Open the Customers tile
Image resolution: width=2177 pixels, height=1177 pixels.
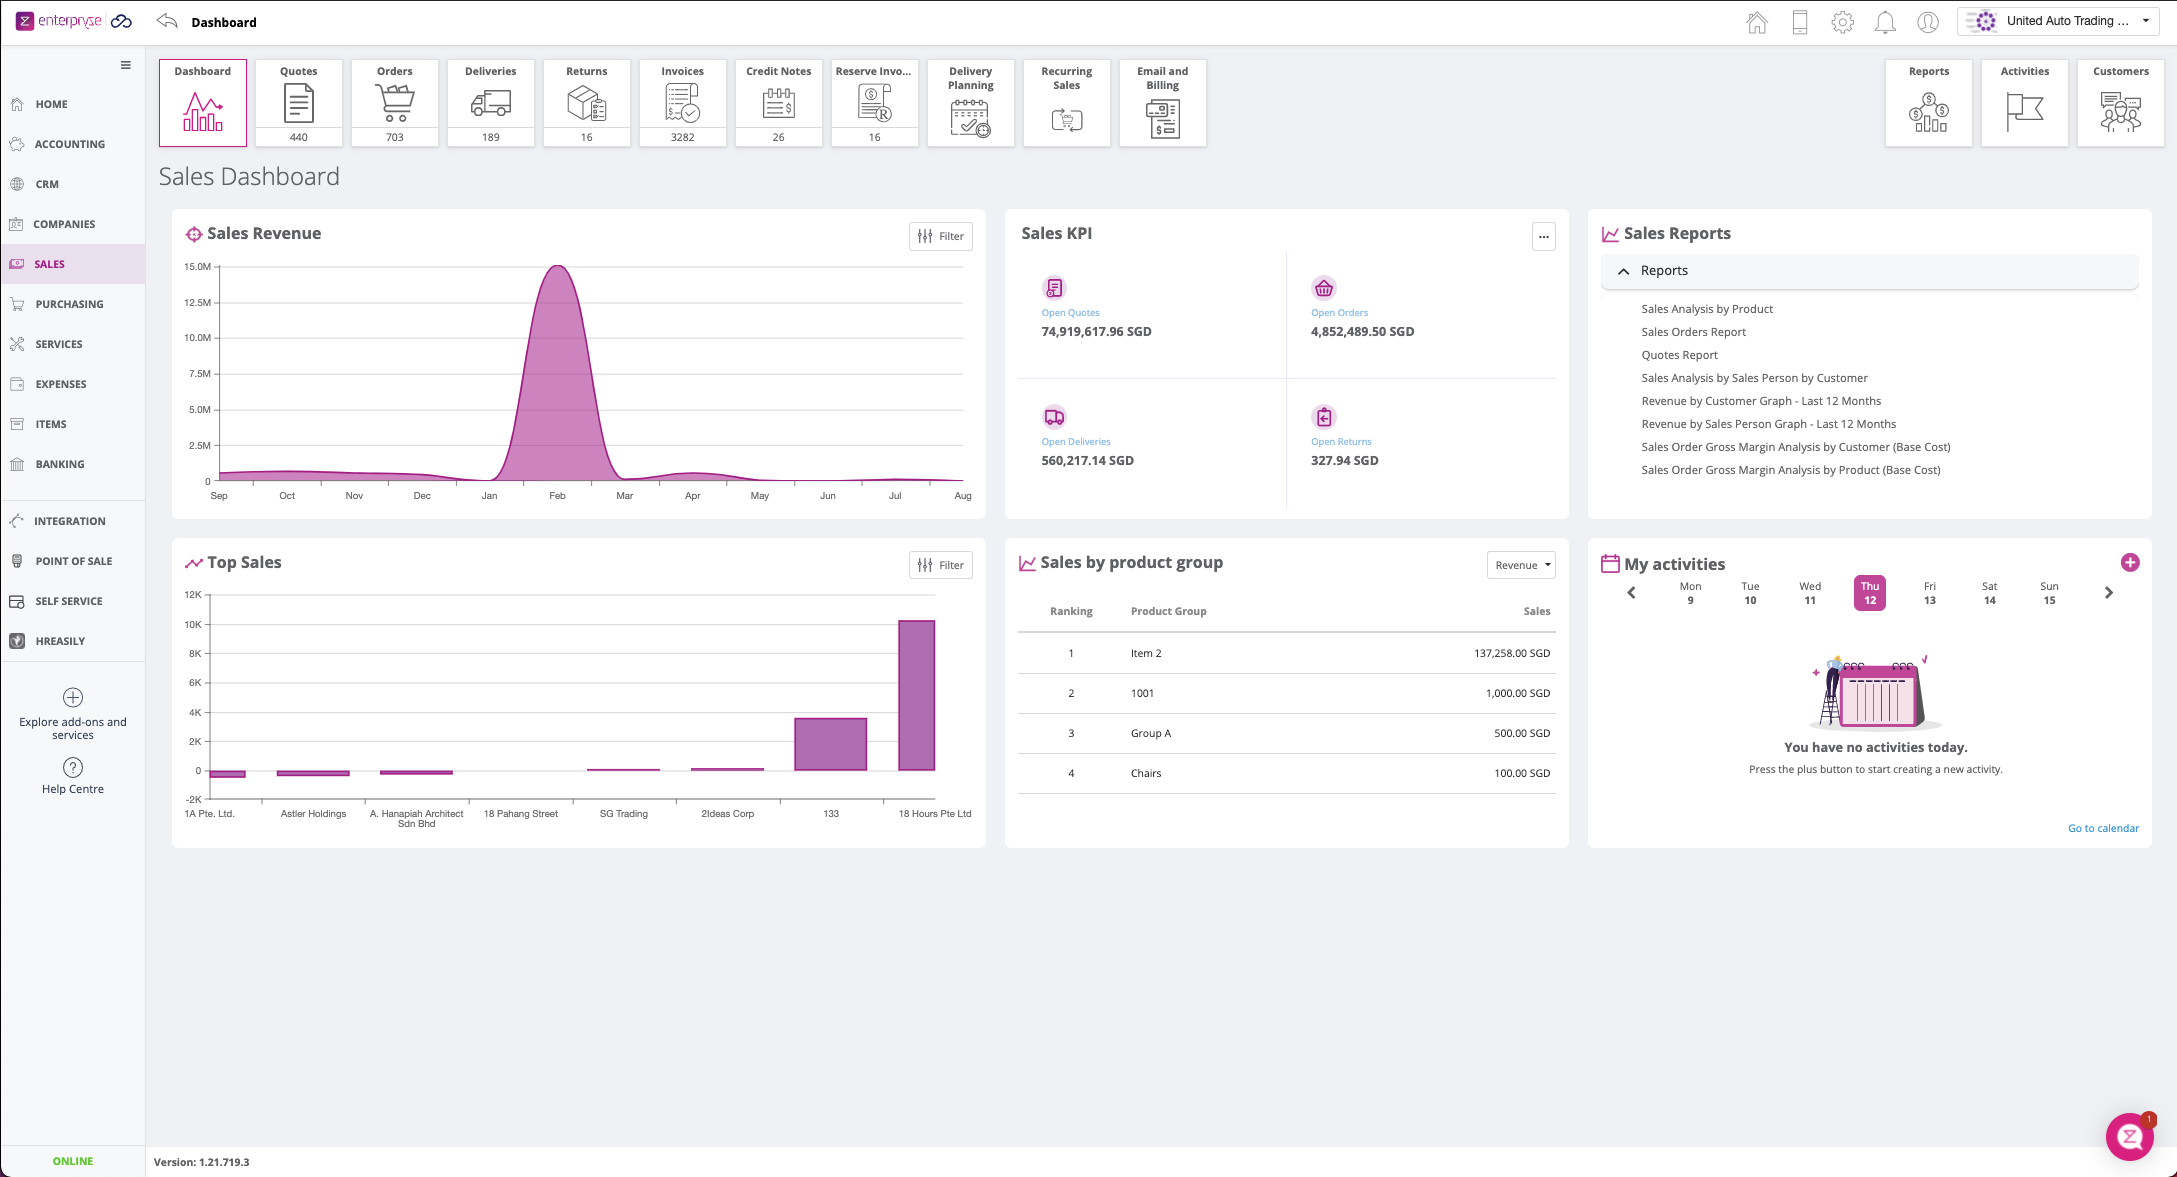[x=2120, y=103]
